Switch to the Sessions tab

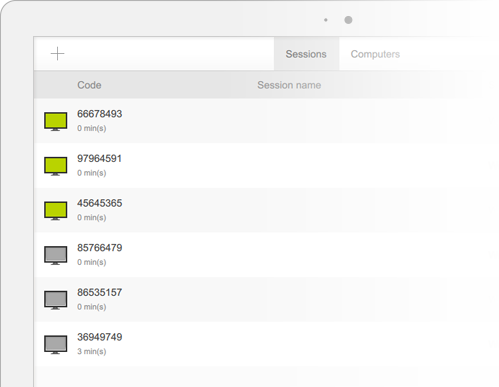306,54
